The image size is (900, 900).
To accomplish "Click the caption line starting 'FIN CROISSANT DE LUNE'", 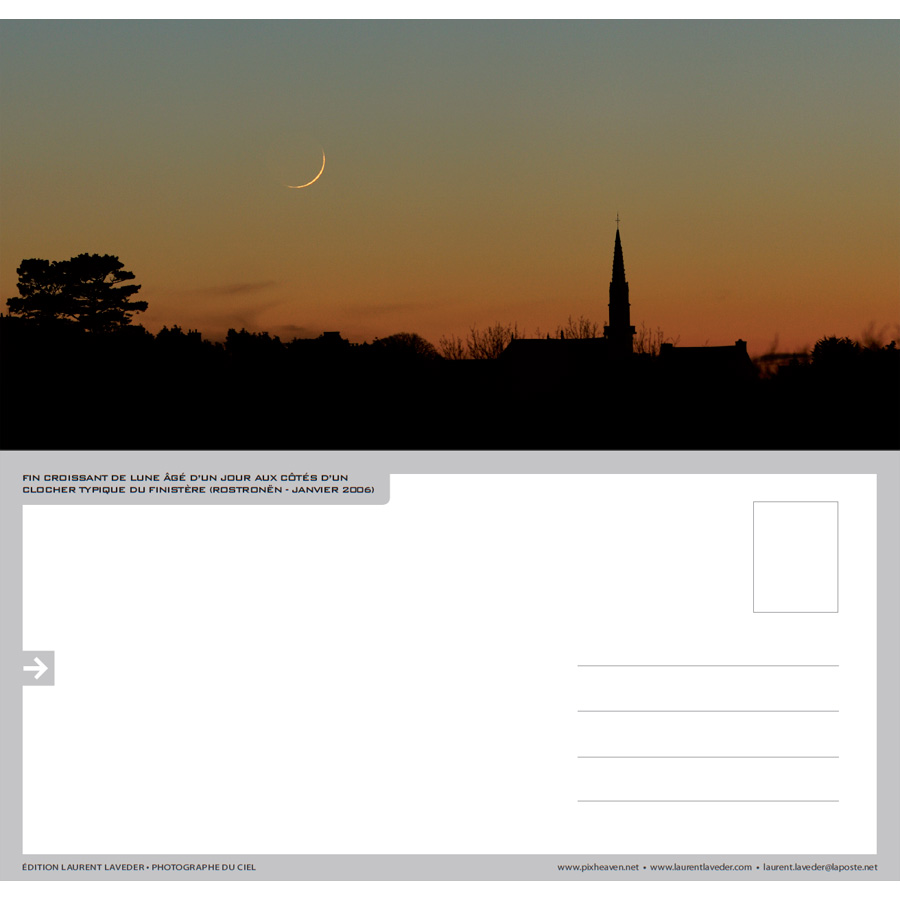I will coord(185,478).
